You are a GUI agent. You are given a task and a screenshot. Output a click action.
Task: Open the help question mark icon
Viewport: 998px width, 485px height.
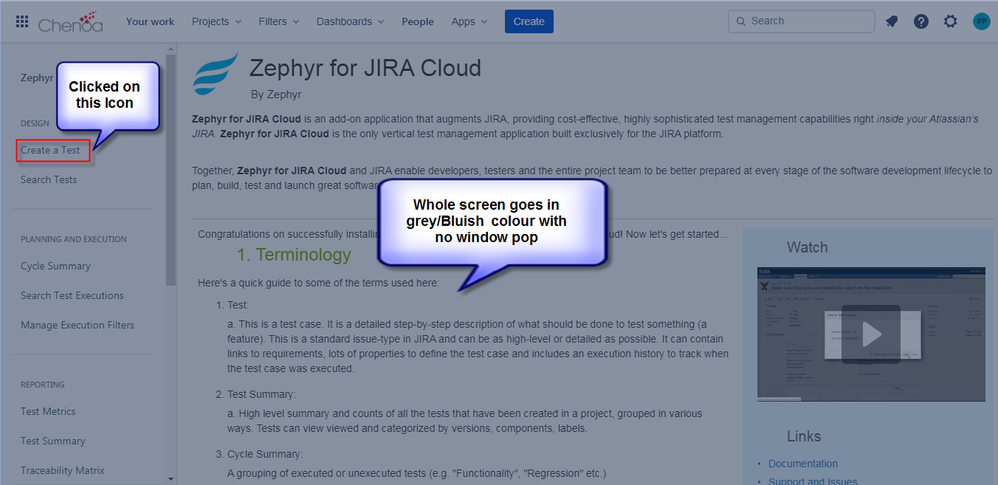(x=921, y=21)
